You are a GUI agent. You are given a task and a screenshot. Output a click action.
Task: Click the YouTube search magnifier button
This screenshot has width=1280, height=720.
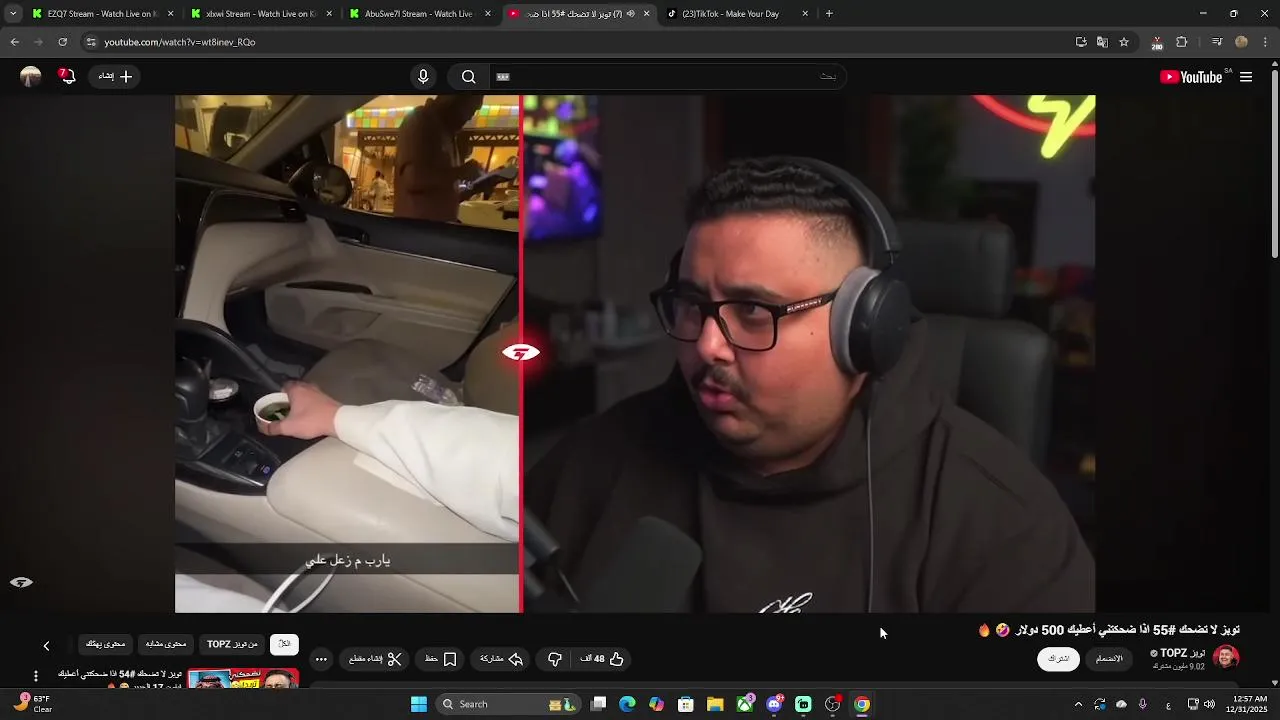pos(468,77)
